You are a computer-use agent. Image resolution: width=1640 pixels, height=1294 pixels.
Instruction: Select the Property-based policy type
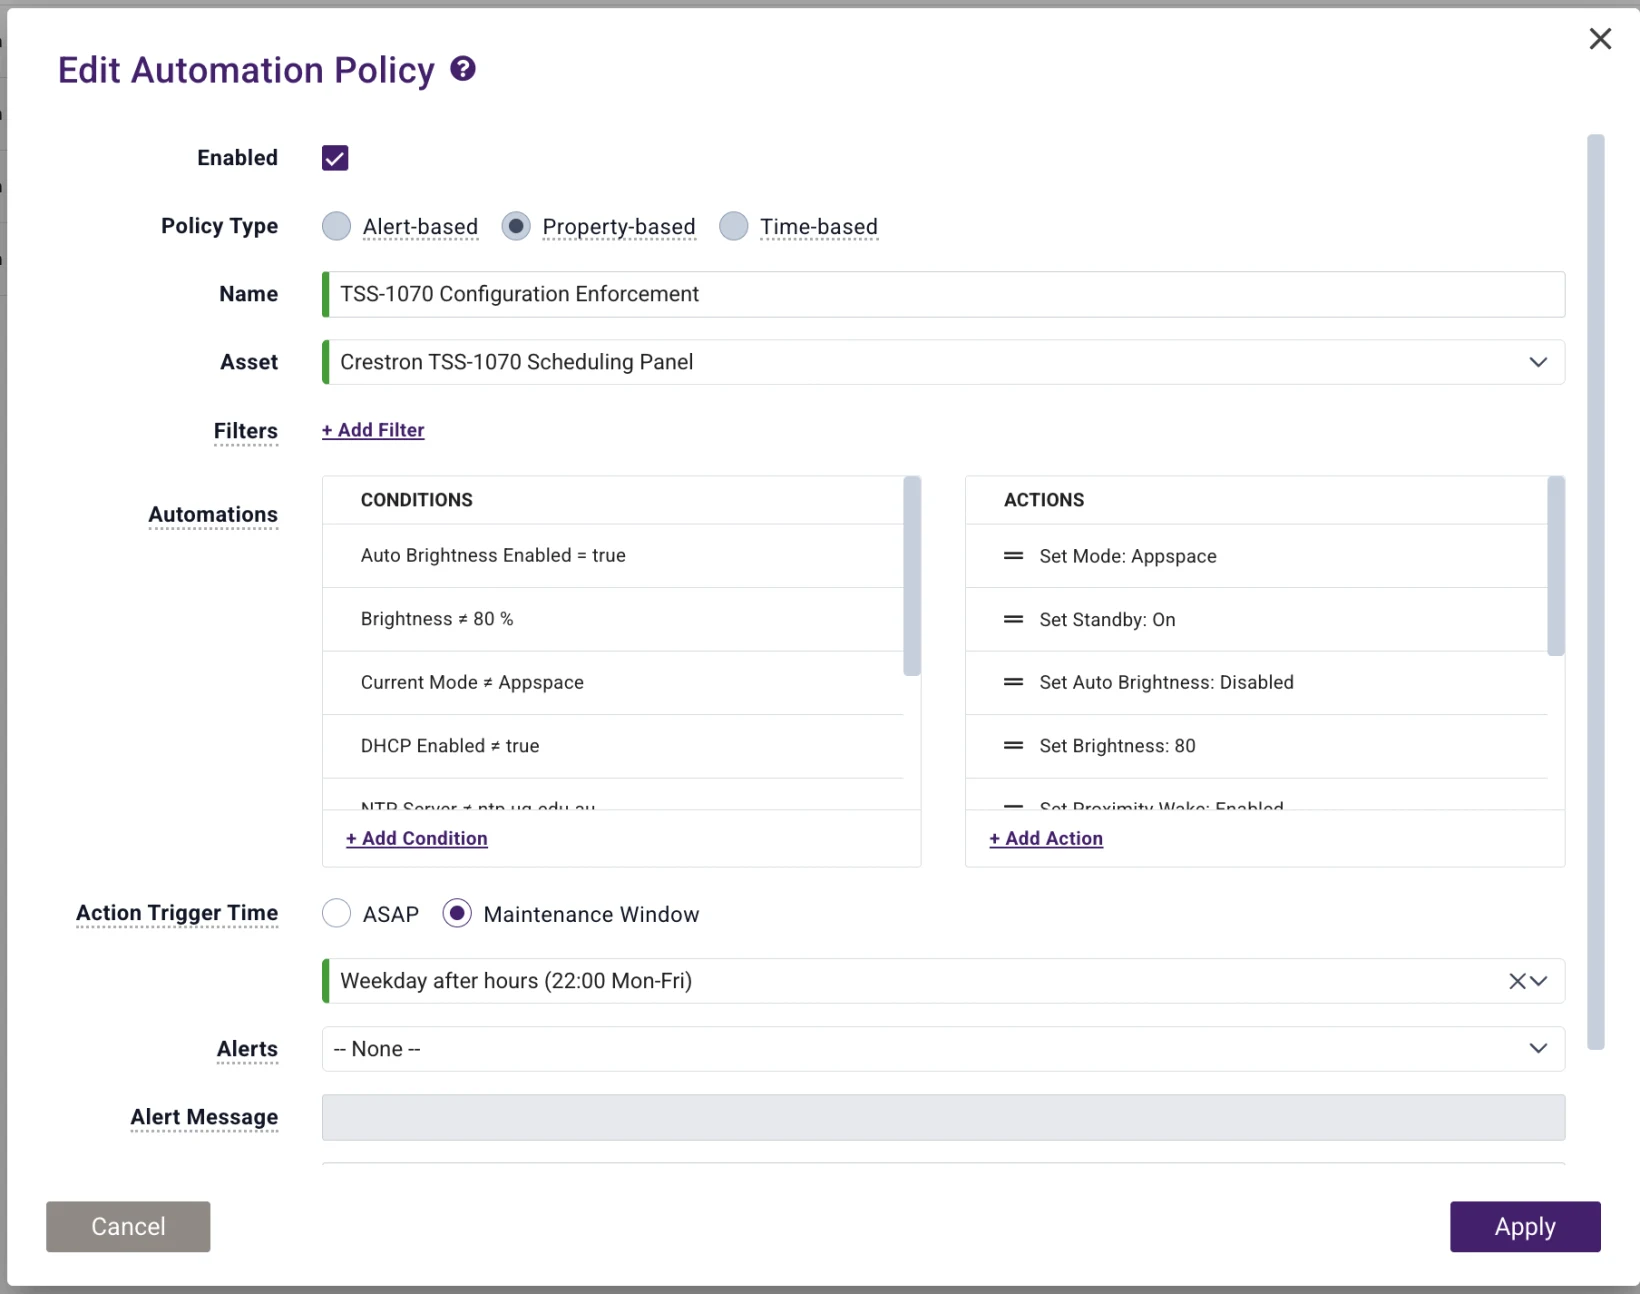[516, 226]
